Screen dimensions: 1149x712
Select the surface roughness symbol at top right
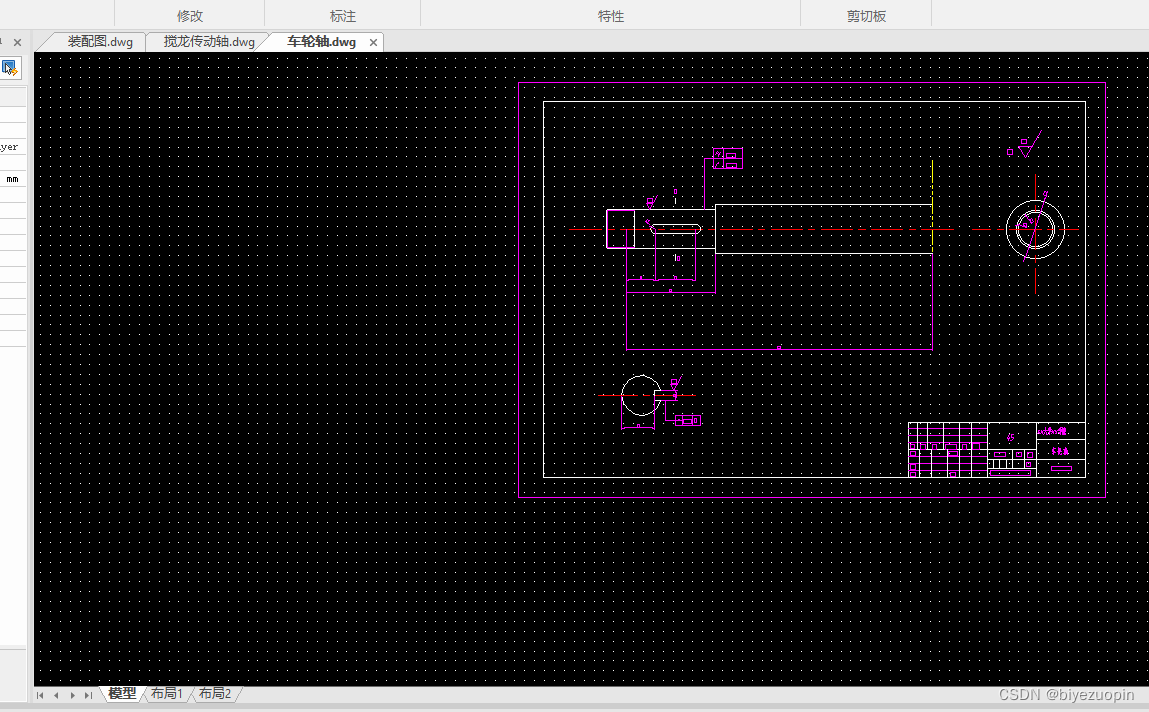click(1024, 145)
